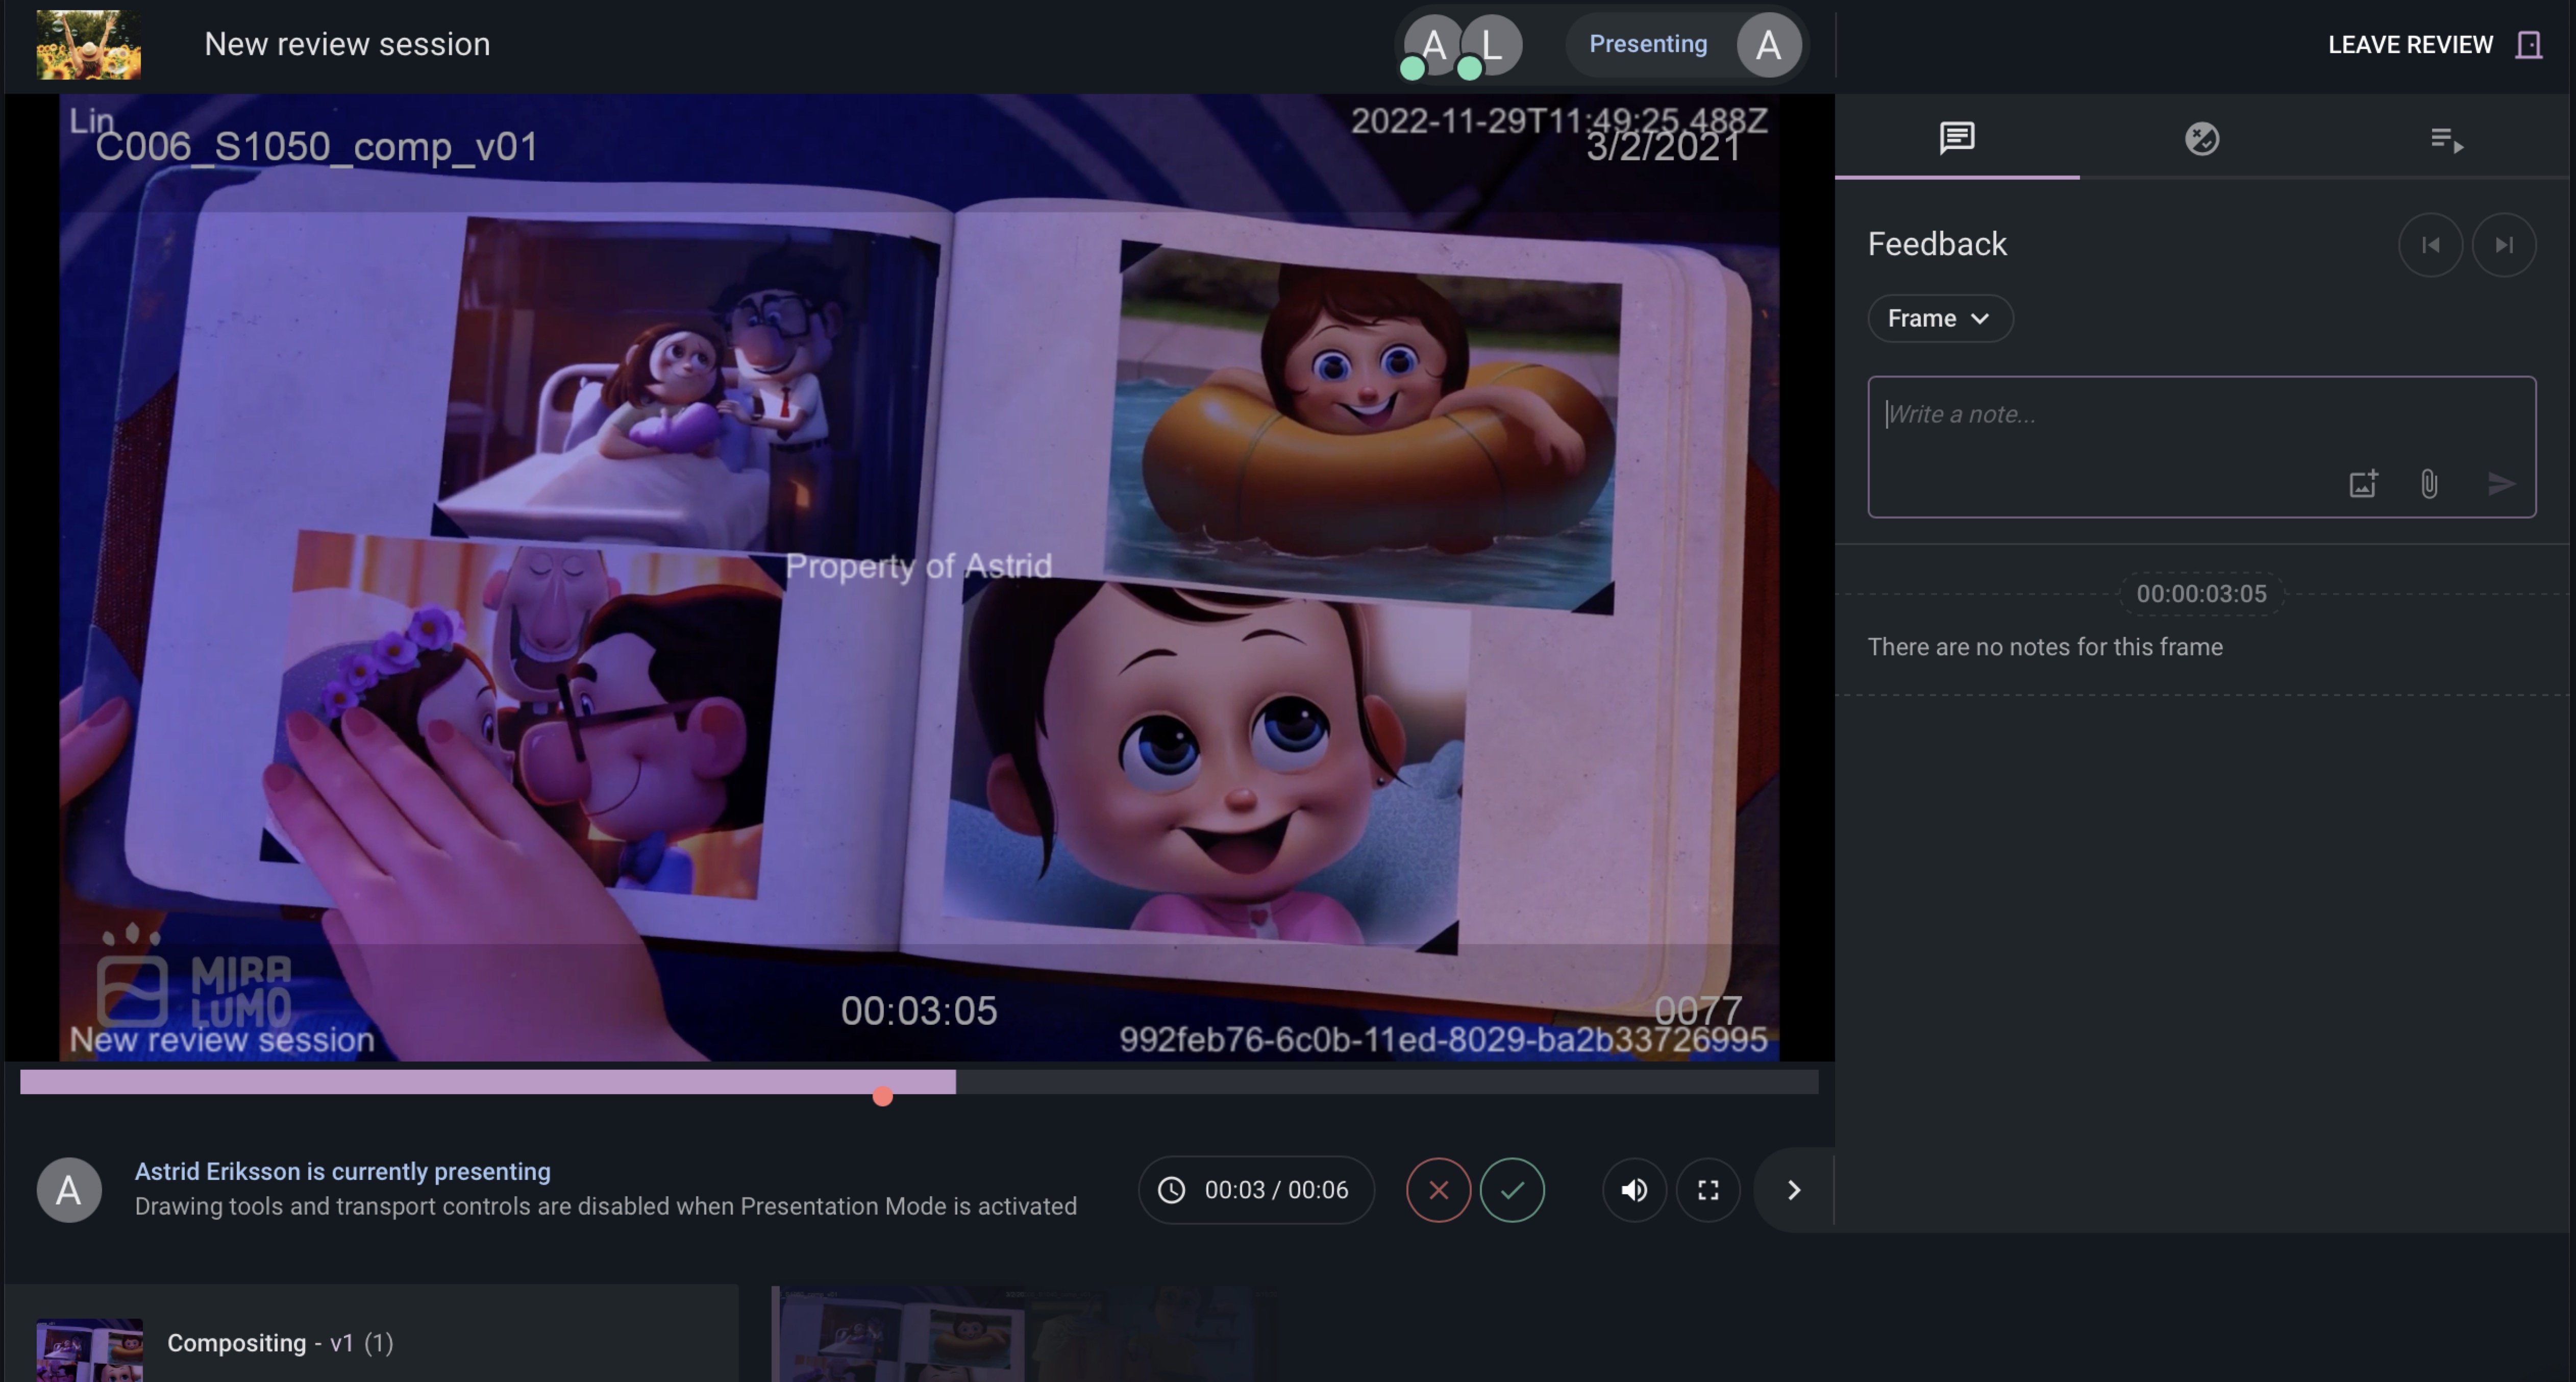Open the Compositing version thumbnail
The width and height of the screenshot is (2576, 1382).
point(89,1350)
